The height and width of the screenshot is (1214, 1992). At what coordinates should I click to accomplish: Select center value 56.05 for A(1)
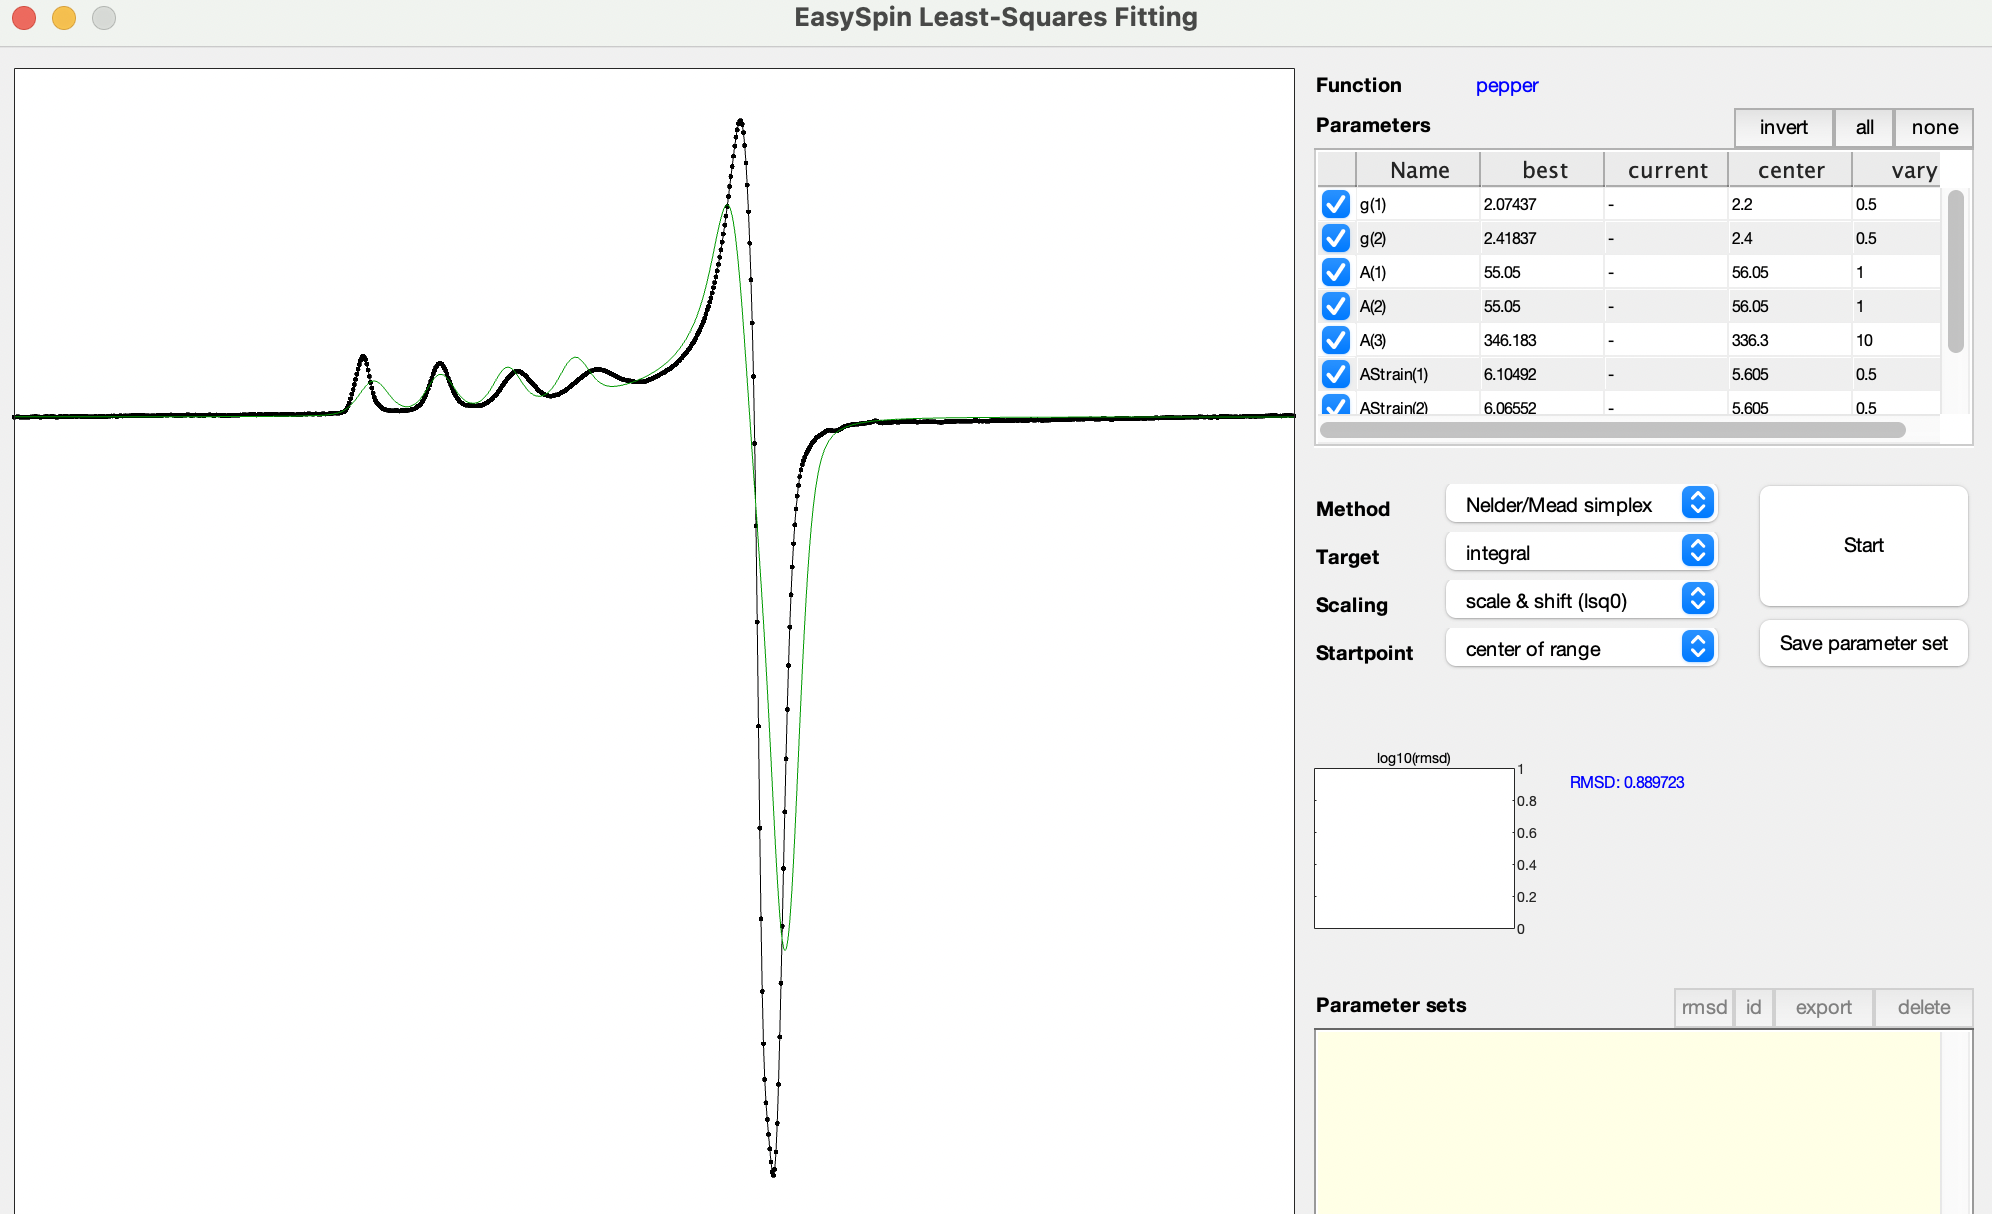(x=1790, y=272)
